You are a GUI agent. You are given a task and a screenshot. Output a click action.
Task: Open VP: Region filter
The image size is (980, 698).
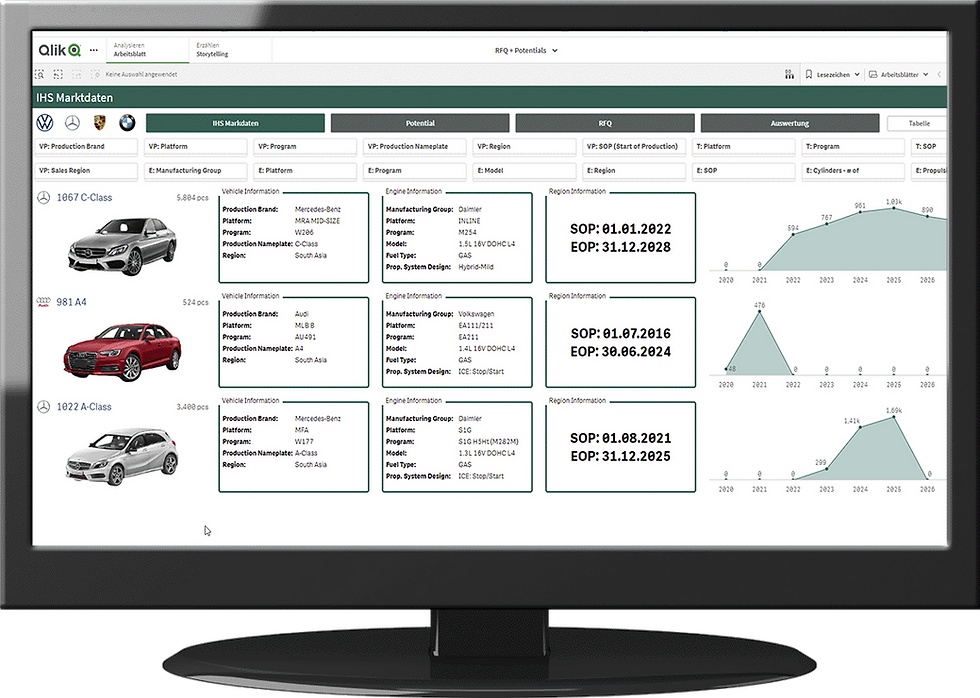click(524, 146)
